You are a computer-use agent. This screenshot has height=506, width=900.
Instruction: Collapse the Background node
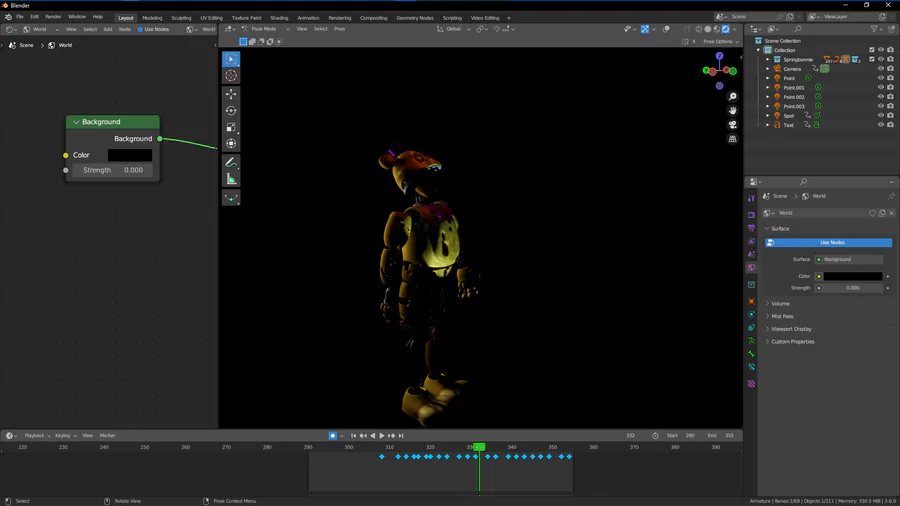[x=76, y=122]
